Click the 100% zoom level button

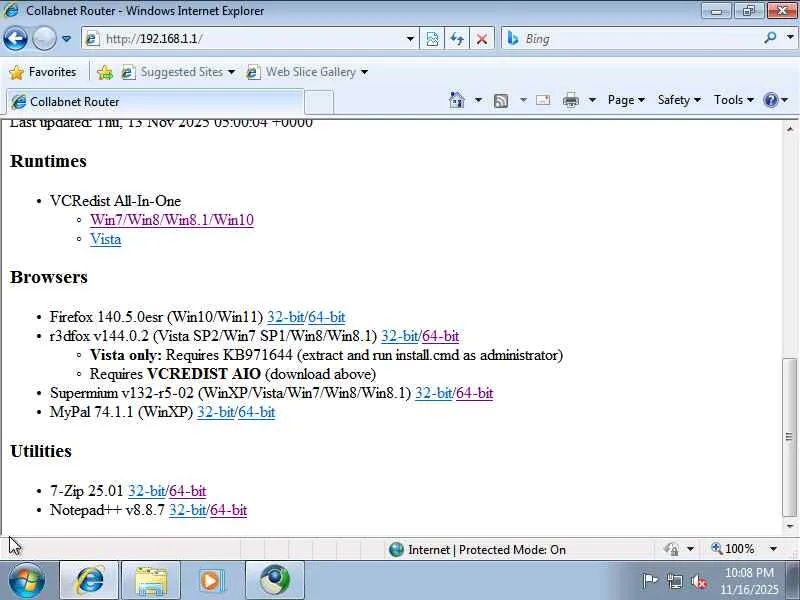tap(733, 549)
